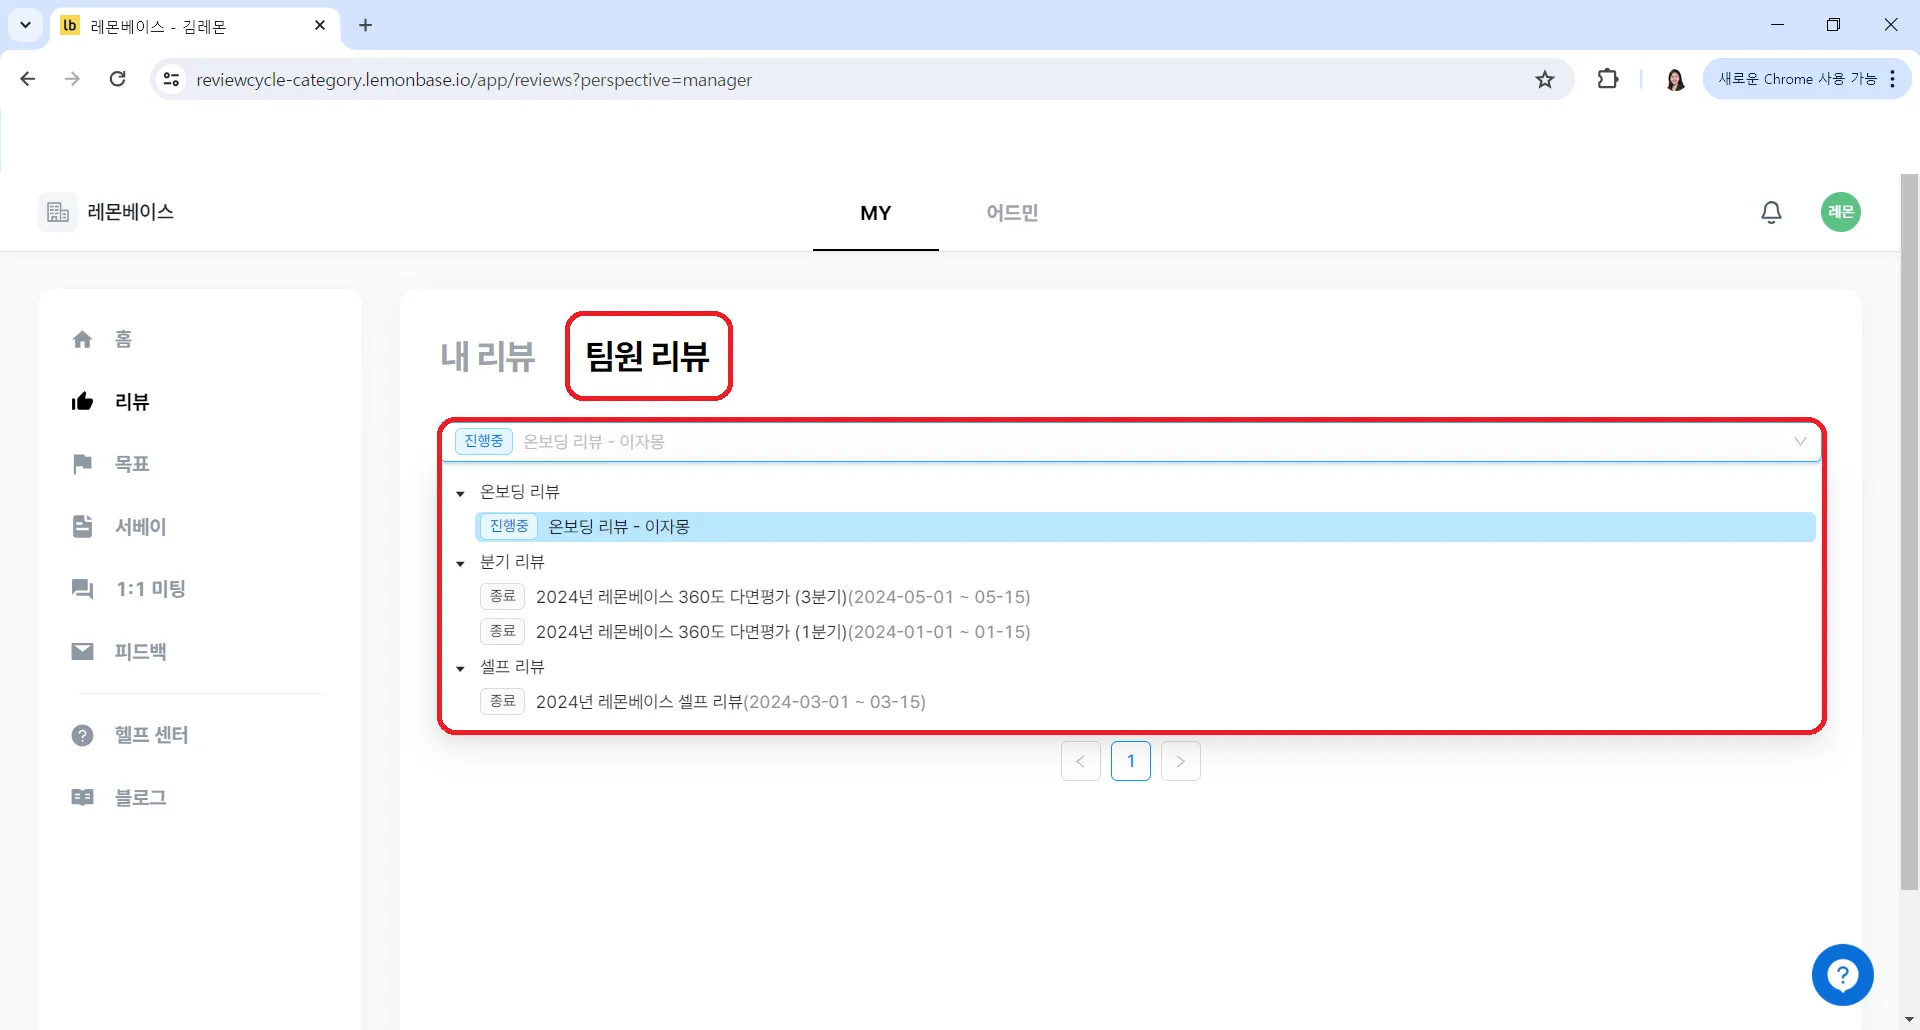The image size is (1920, 1030).
Task: Open the blue help chat bubble
Action: [1842, 975]
